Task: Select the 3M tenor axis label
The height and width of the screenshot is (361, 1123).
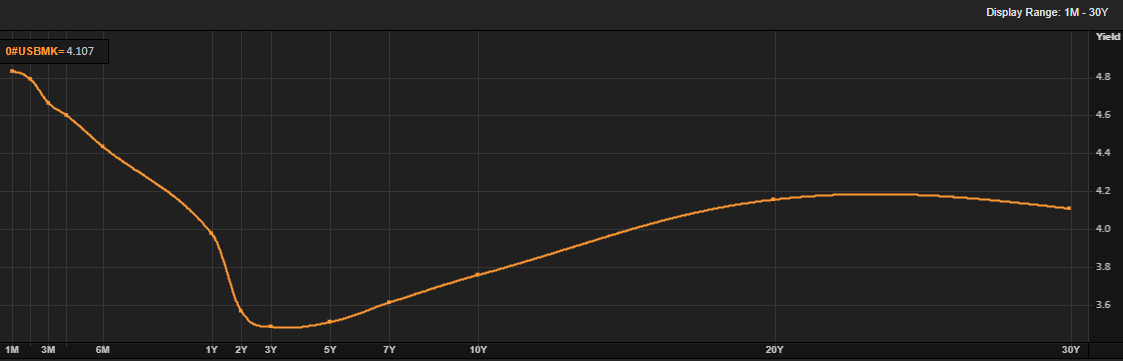Action: click(x=48, y=350)
